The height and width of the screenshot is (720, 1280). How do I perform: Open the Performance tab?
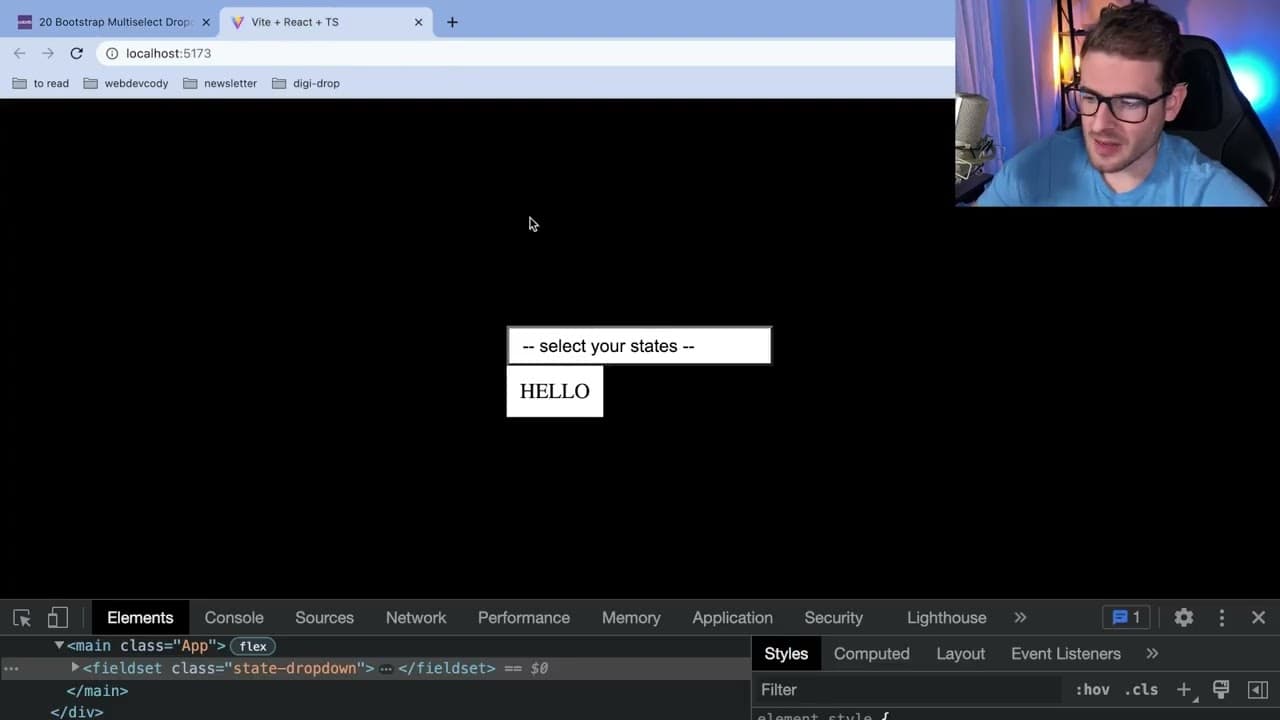click(x=524, y=618)
